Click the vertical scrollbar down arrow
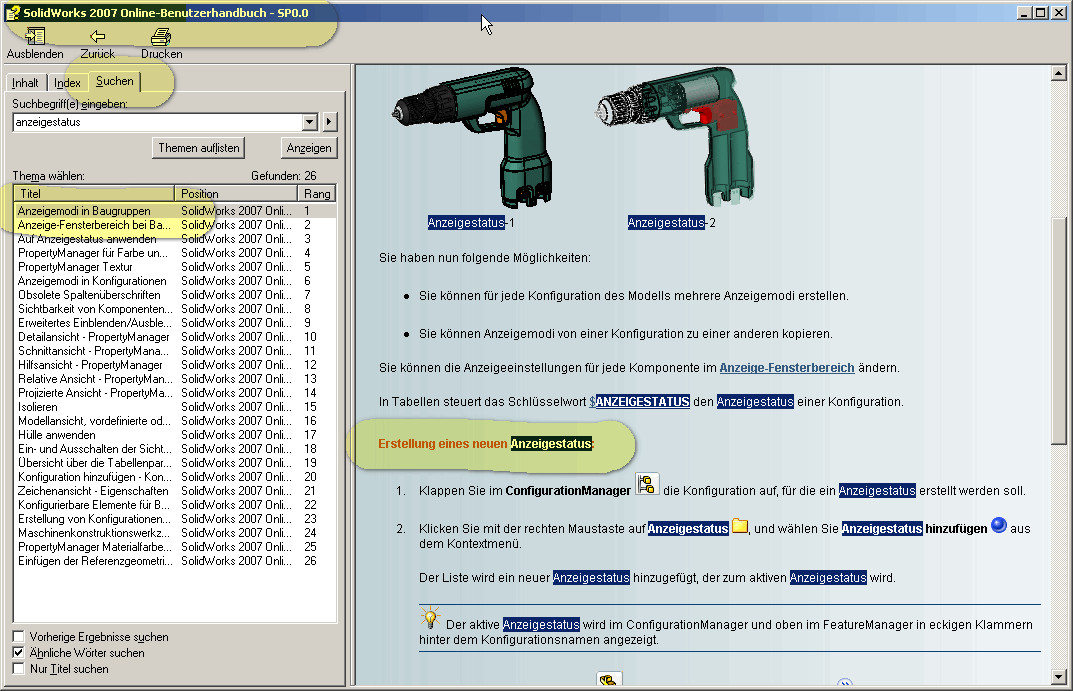 pos(1060,677)
